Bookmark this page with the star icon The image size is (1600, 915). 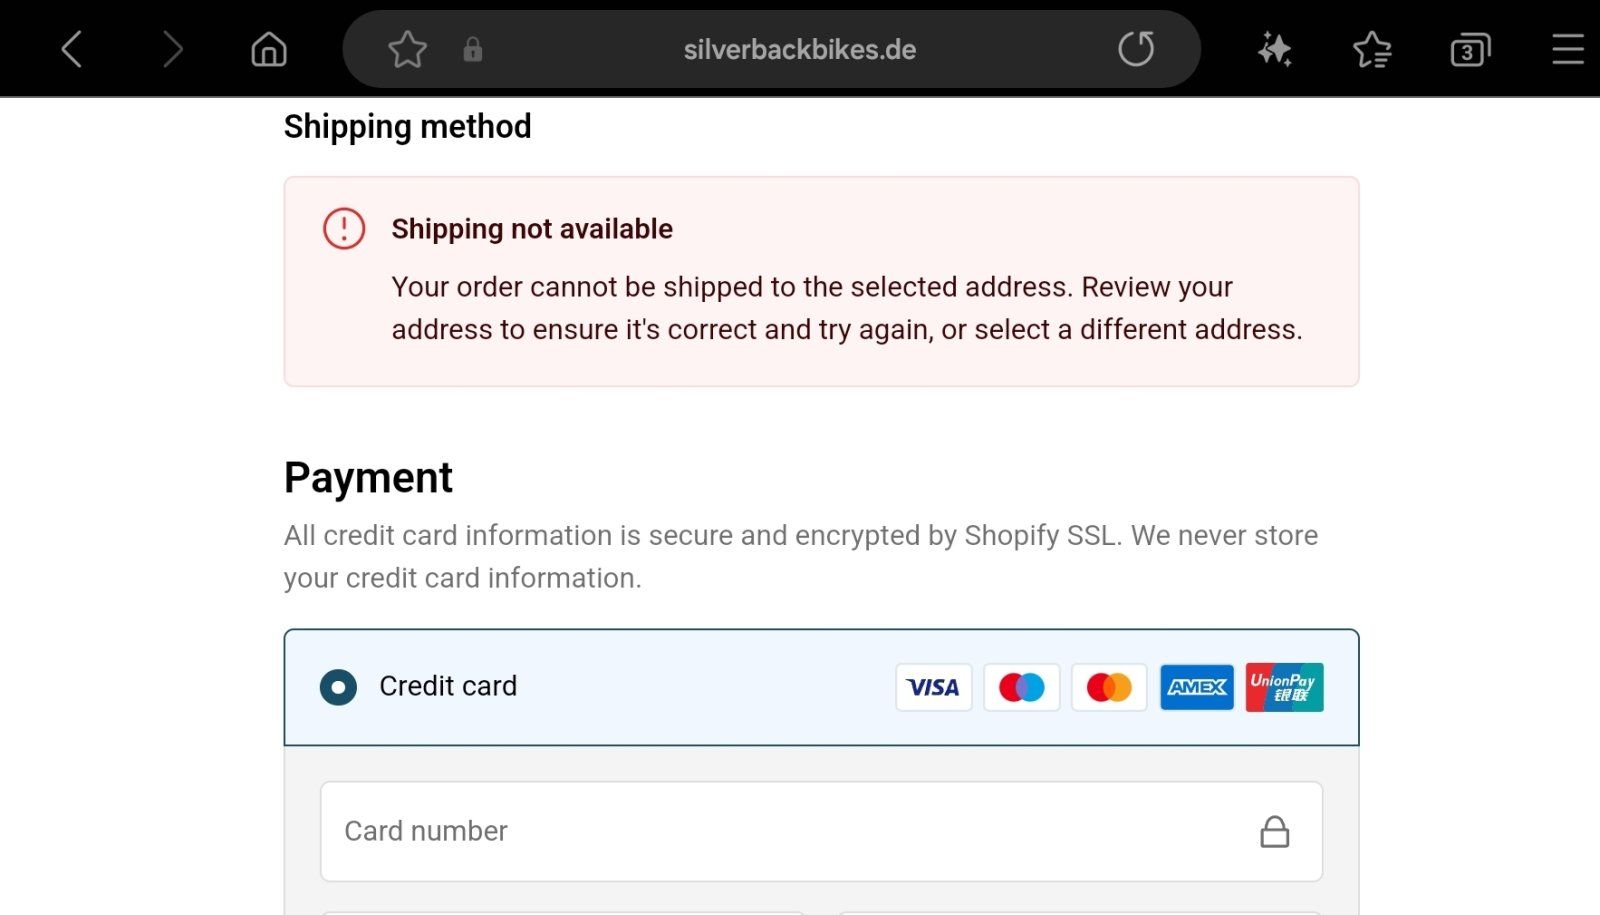(x=407, y=49)
